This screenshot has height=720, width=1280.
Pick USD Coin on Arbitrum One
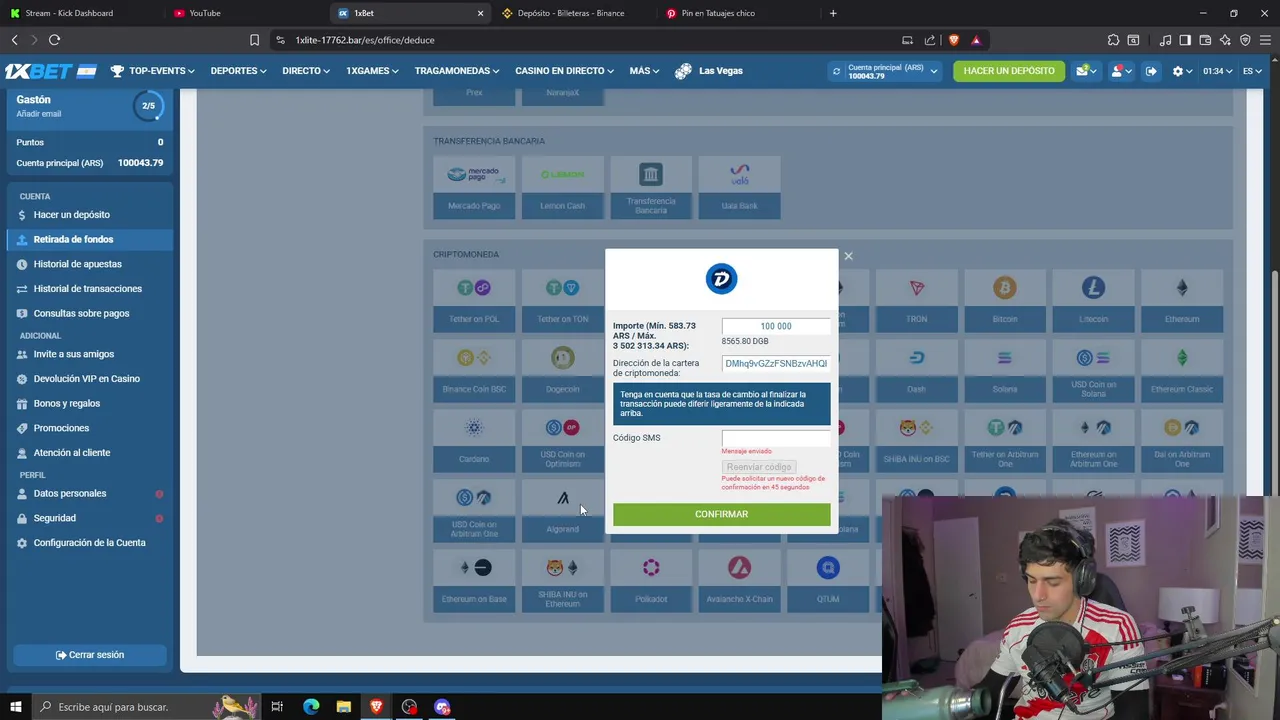coord(474,511)
